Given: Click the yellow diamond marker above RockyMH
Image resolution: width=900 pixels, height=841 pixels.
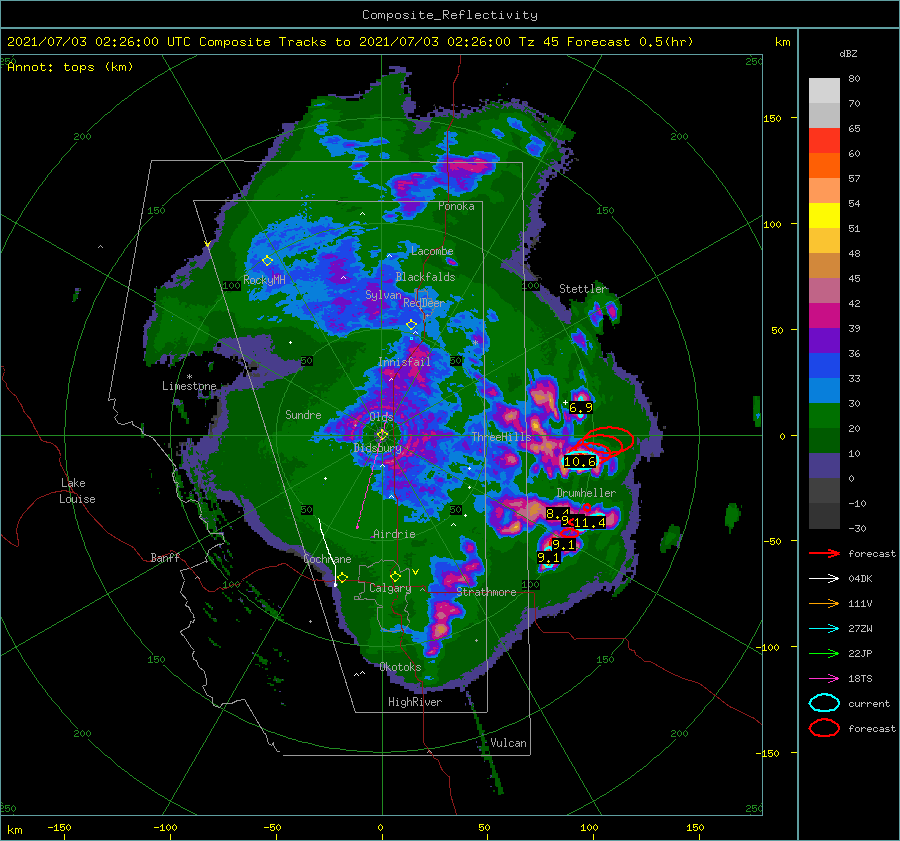Looking at the screenshot, I should 267,261.
